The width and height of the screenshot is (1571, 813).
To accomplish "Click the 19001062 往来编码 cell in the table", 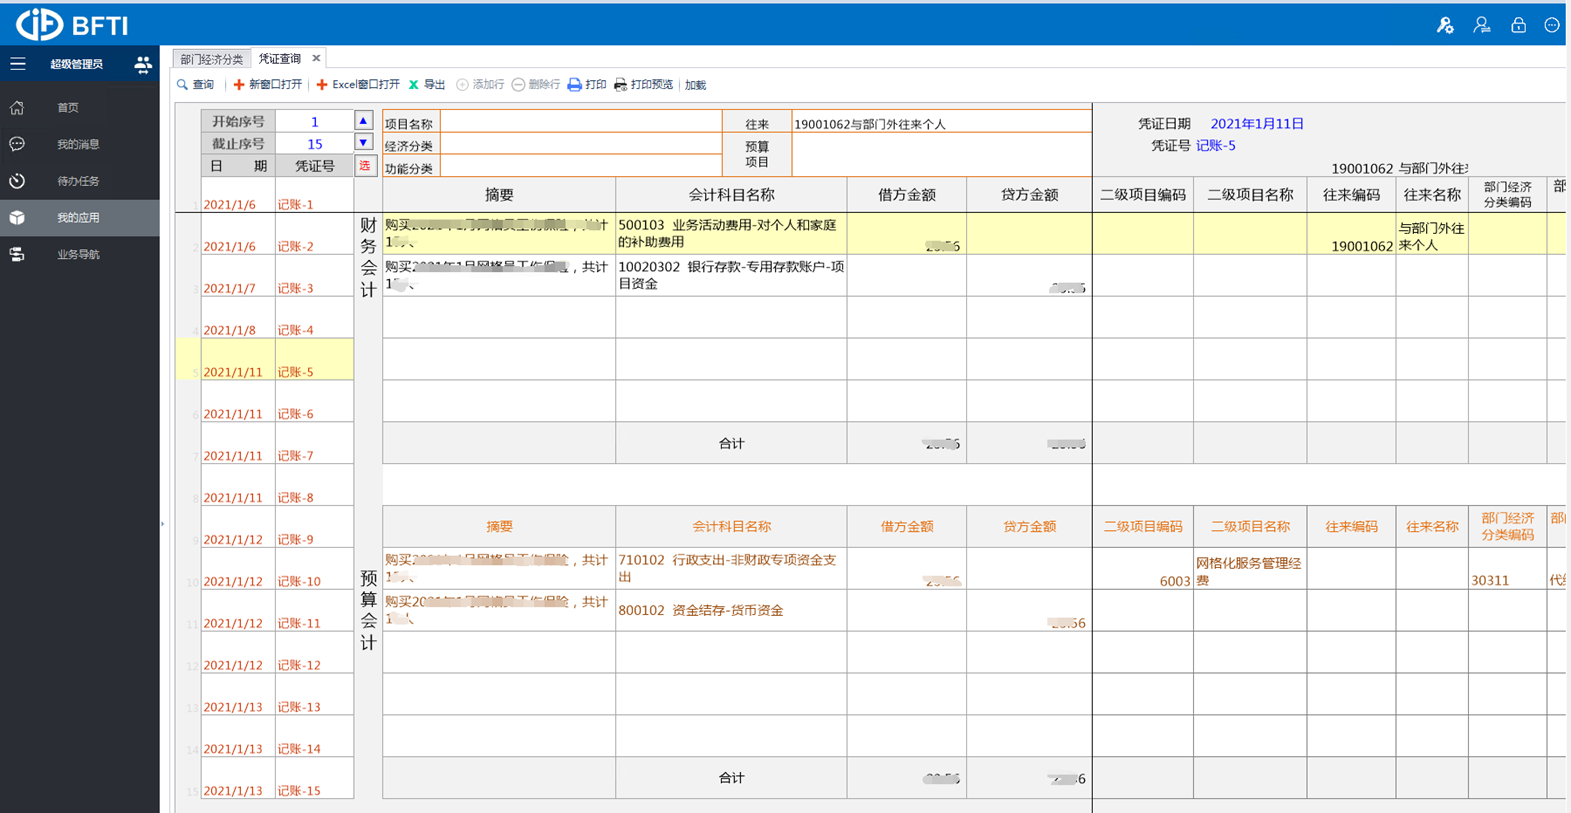I will click(1351, 233).
